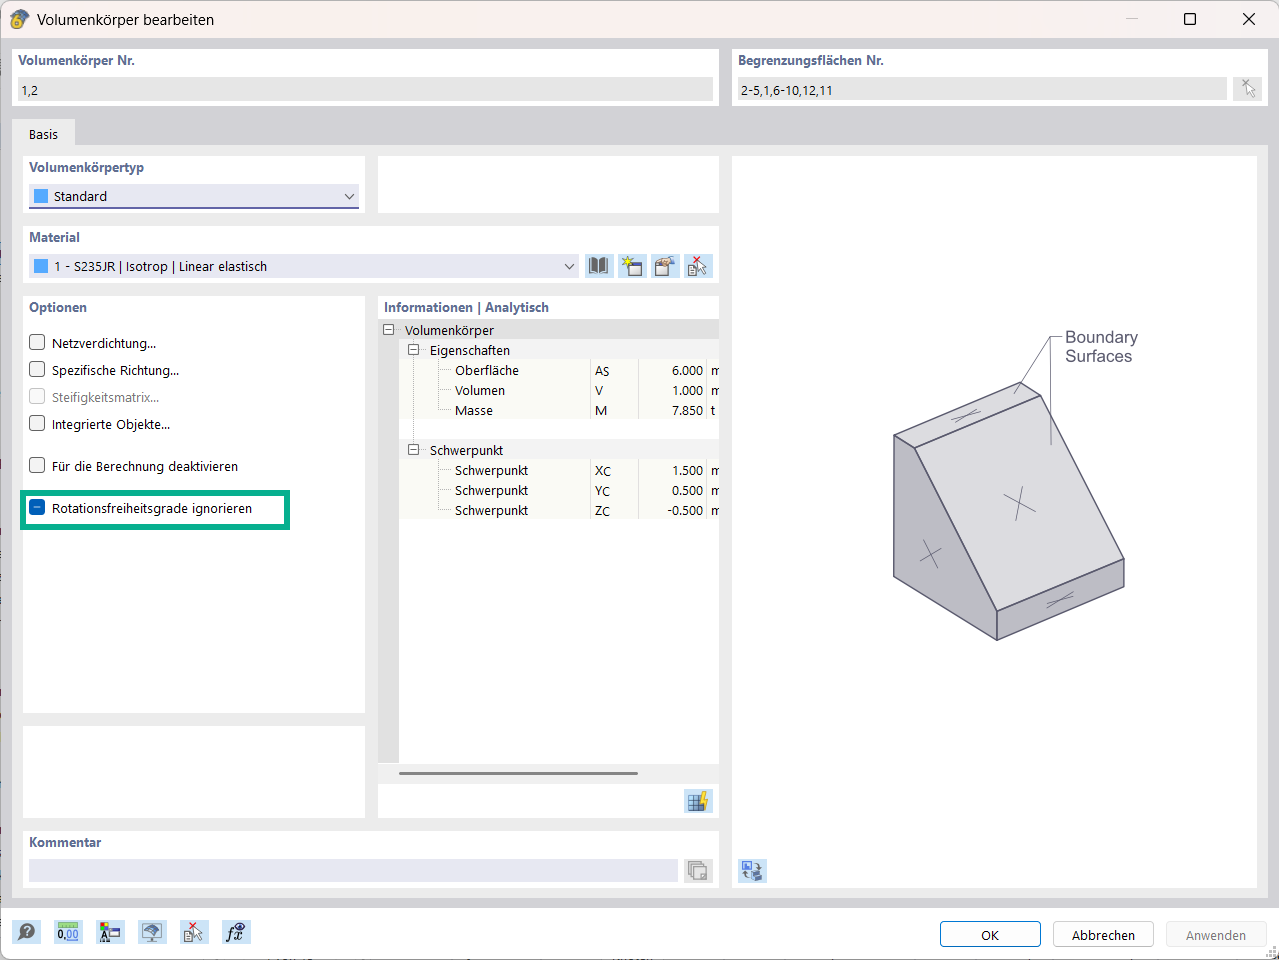Click the Abbrechen button

(x=1103, y=935)
